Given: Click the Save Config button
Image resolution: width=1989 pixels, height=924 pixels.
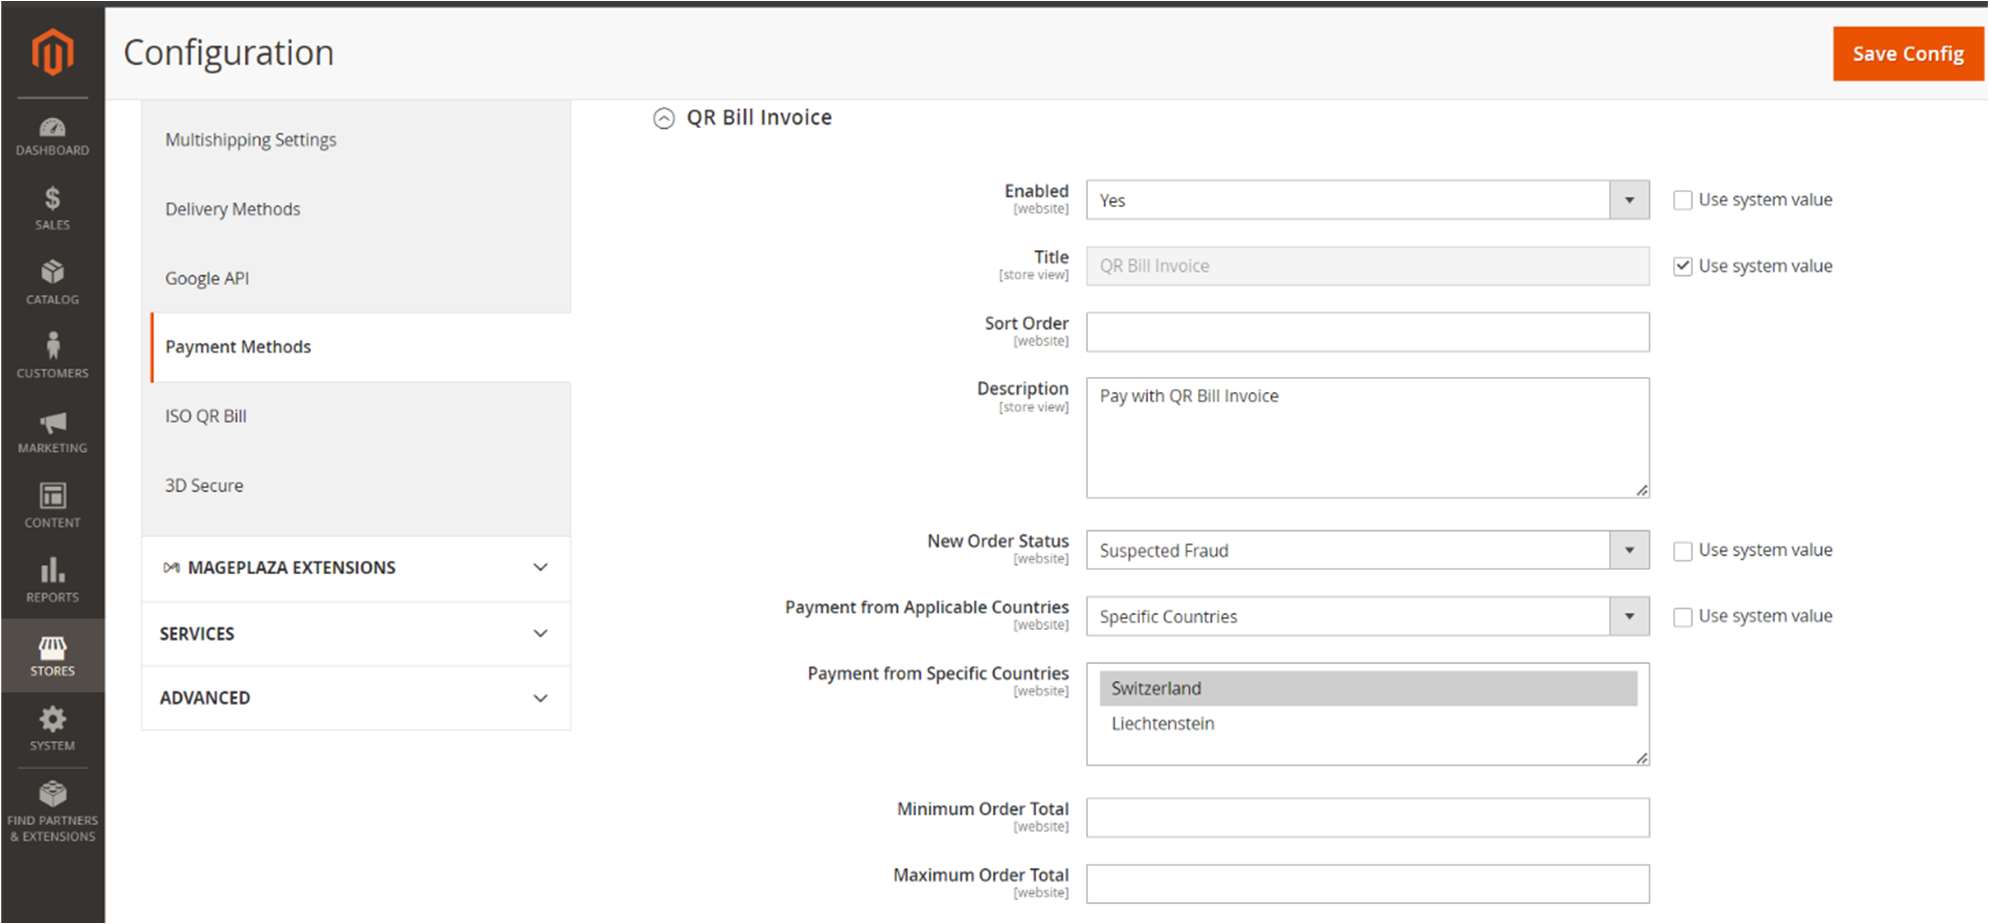Looking at the screenshot, I should 1907,54.
